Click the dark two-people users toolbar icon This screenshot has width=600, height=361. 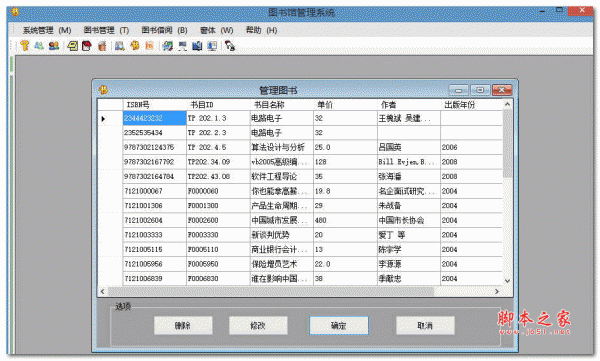coord(54,46)
